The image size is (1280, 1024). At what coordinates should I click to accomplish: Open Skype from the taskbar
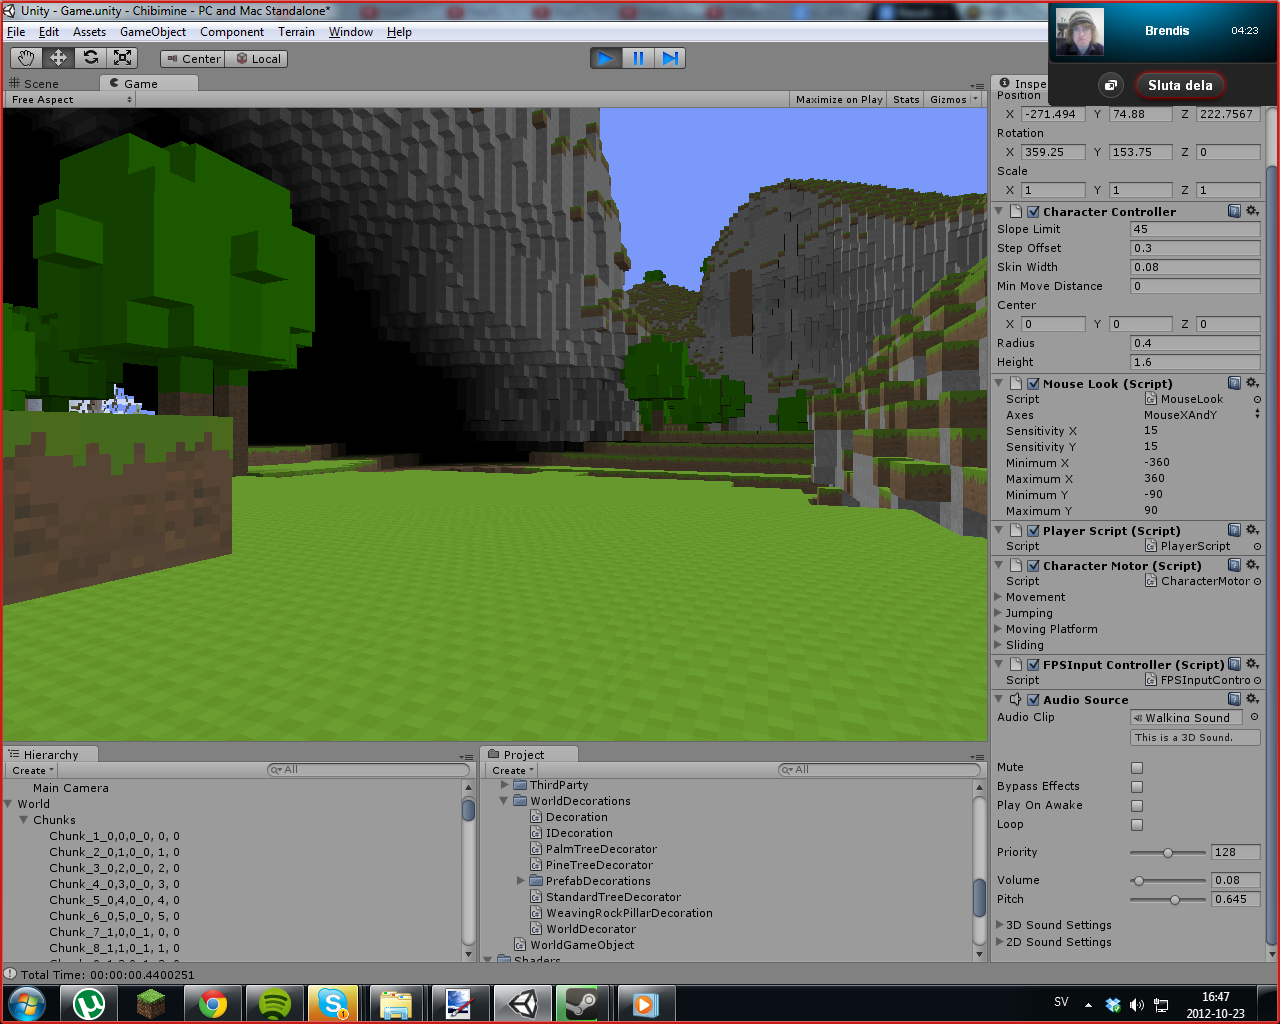(x=333, y=1003)
